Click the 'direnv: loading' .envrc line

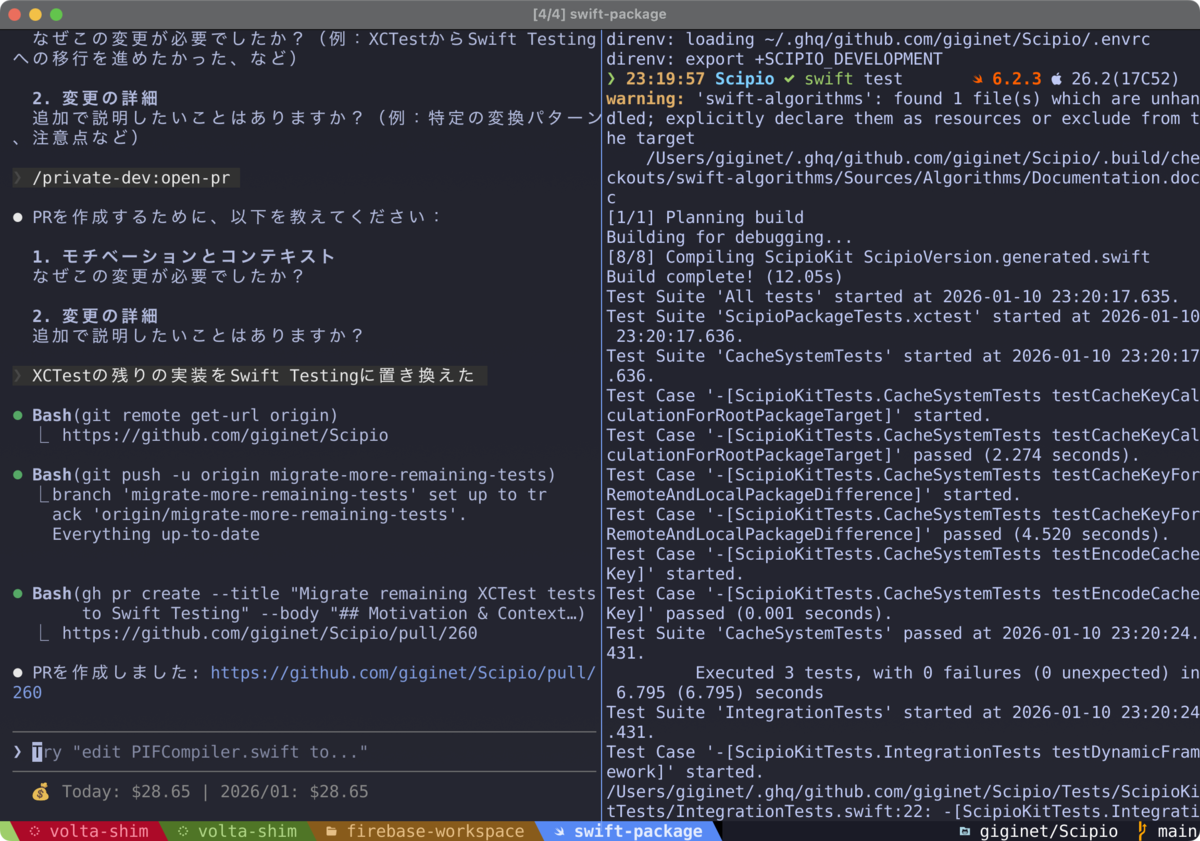click(878, 39)
